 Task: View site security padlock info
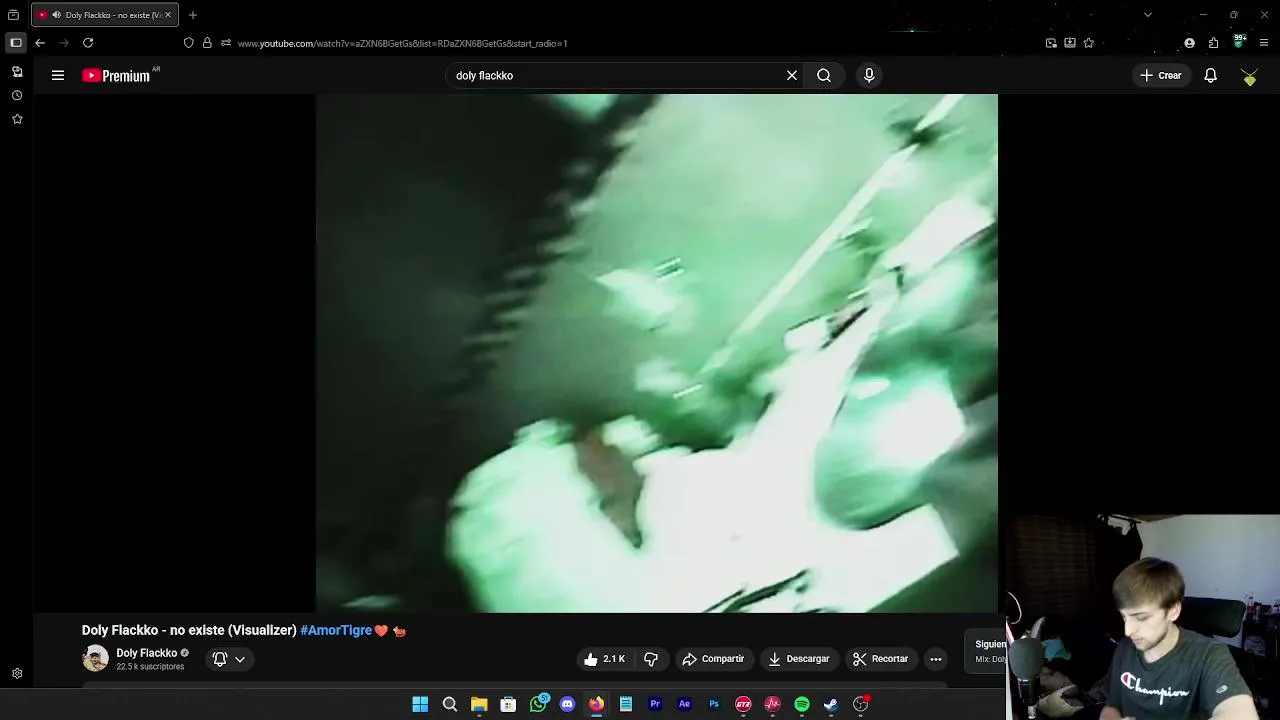[207, 43]
